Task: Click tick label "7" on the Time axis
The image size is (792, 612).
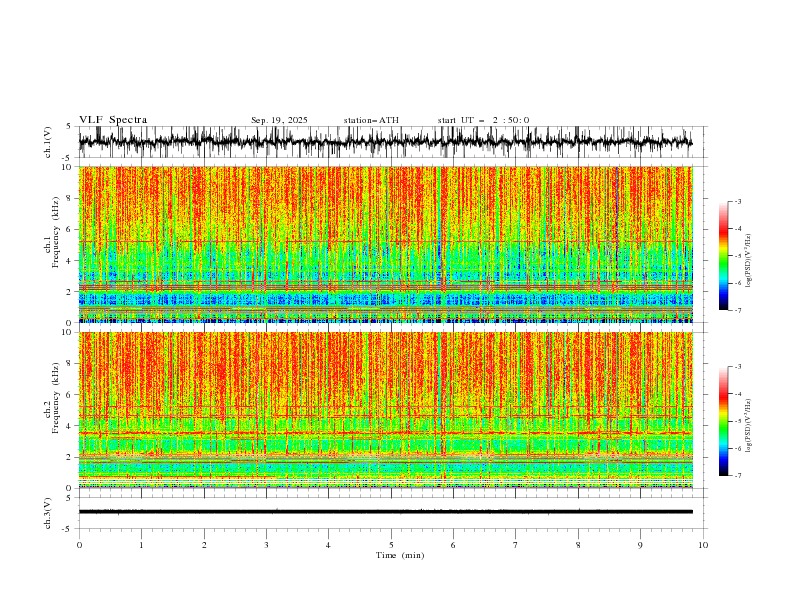Action: pos(516,545)
